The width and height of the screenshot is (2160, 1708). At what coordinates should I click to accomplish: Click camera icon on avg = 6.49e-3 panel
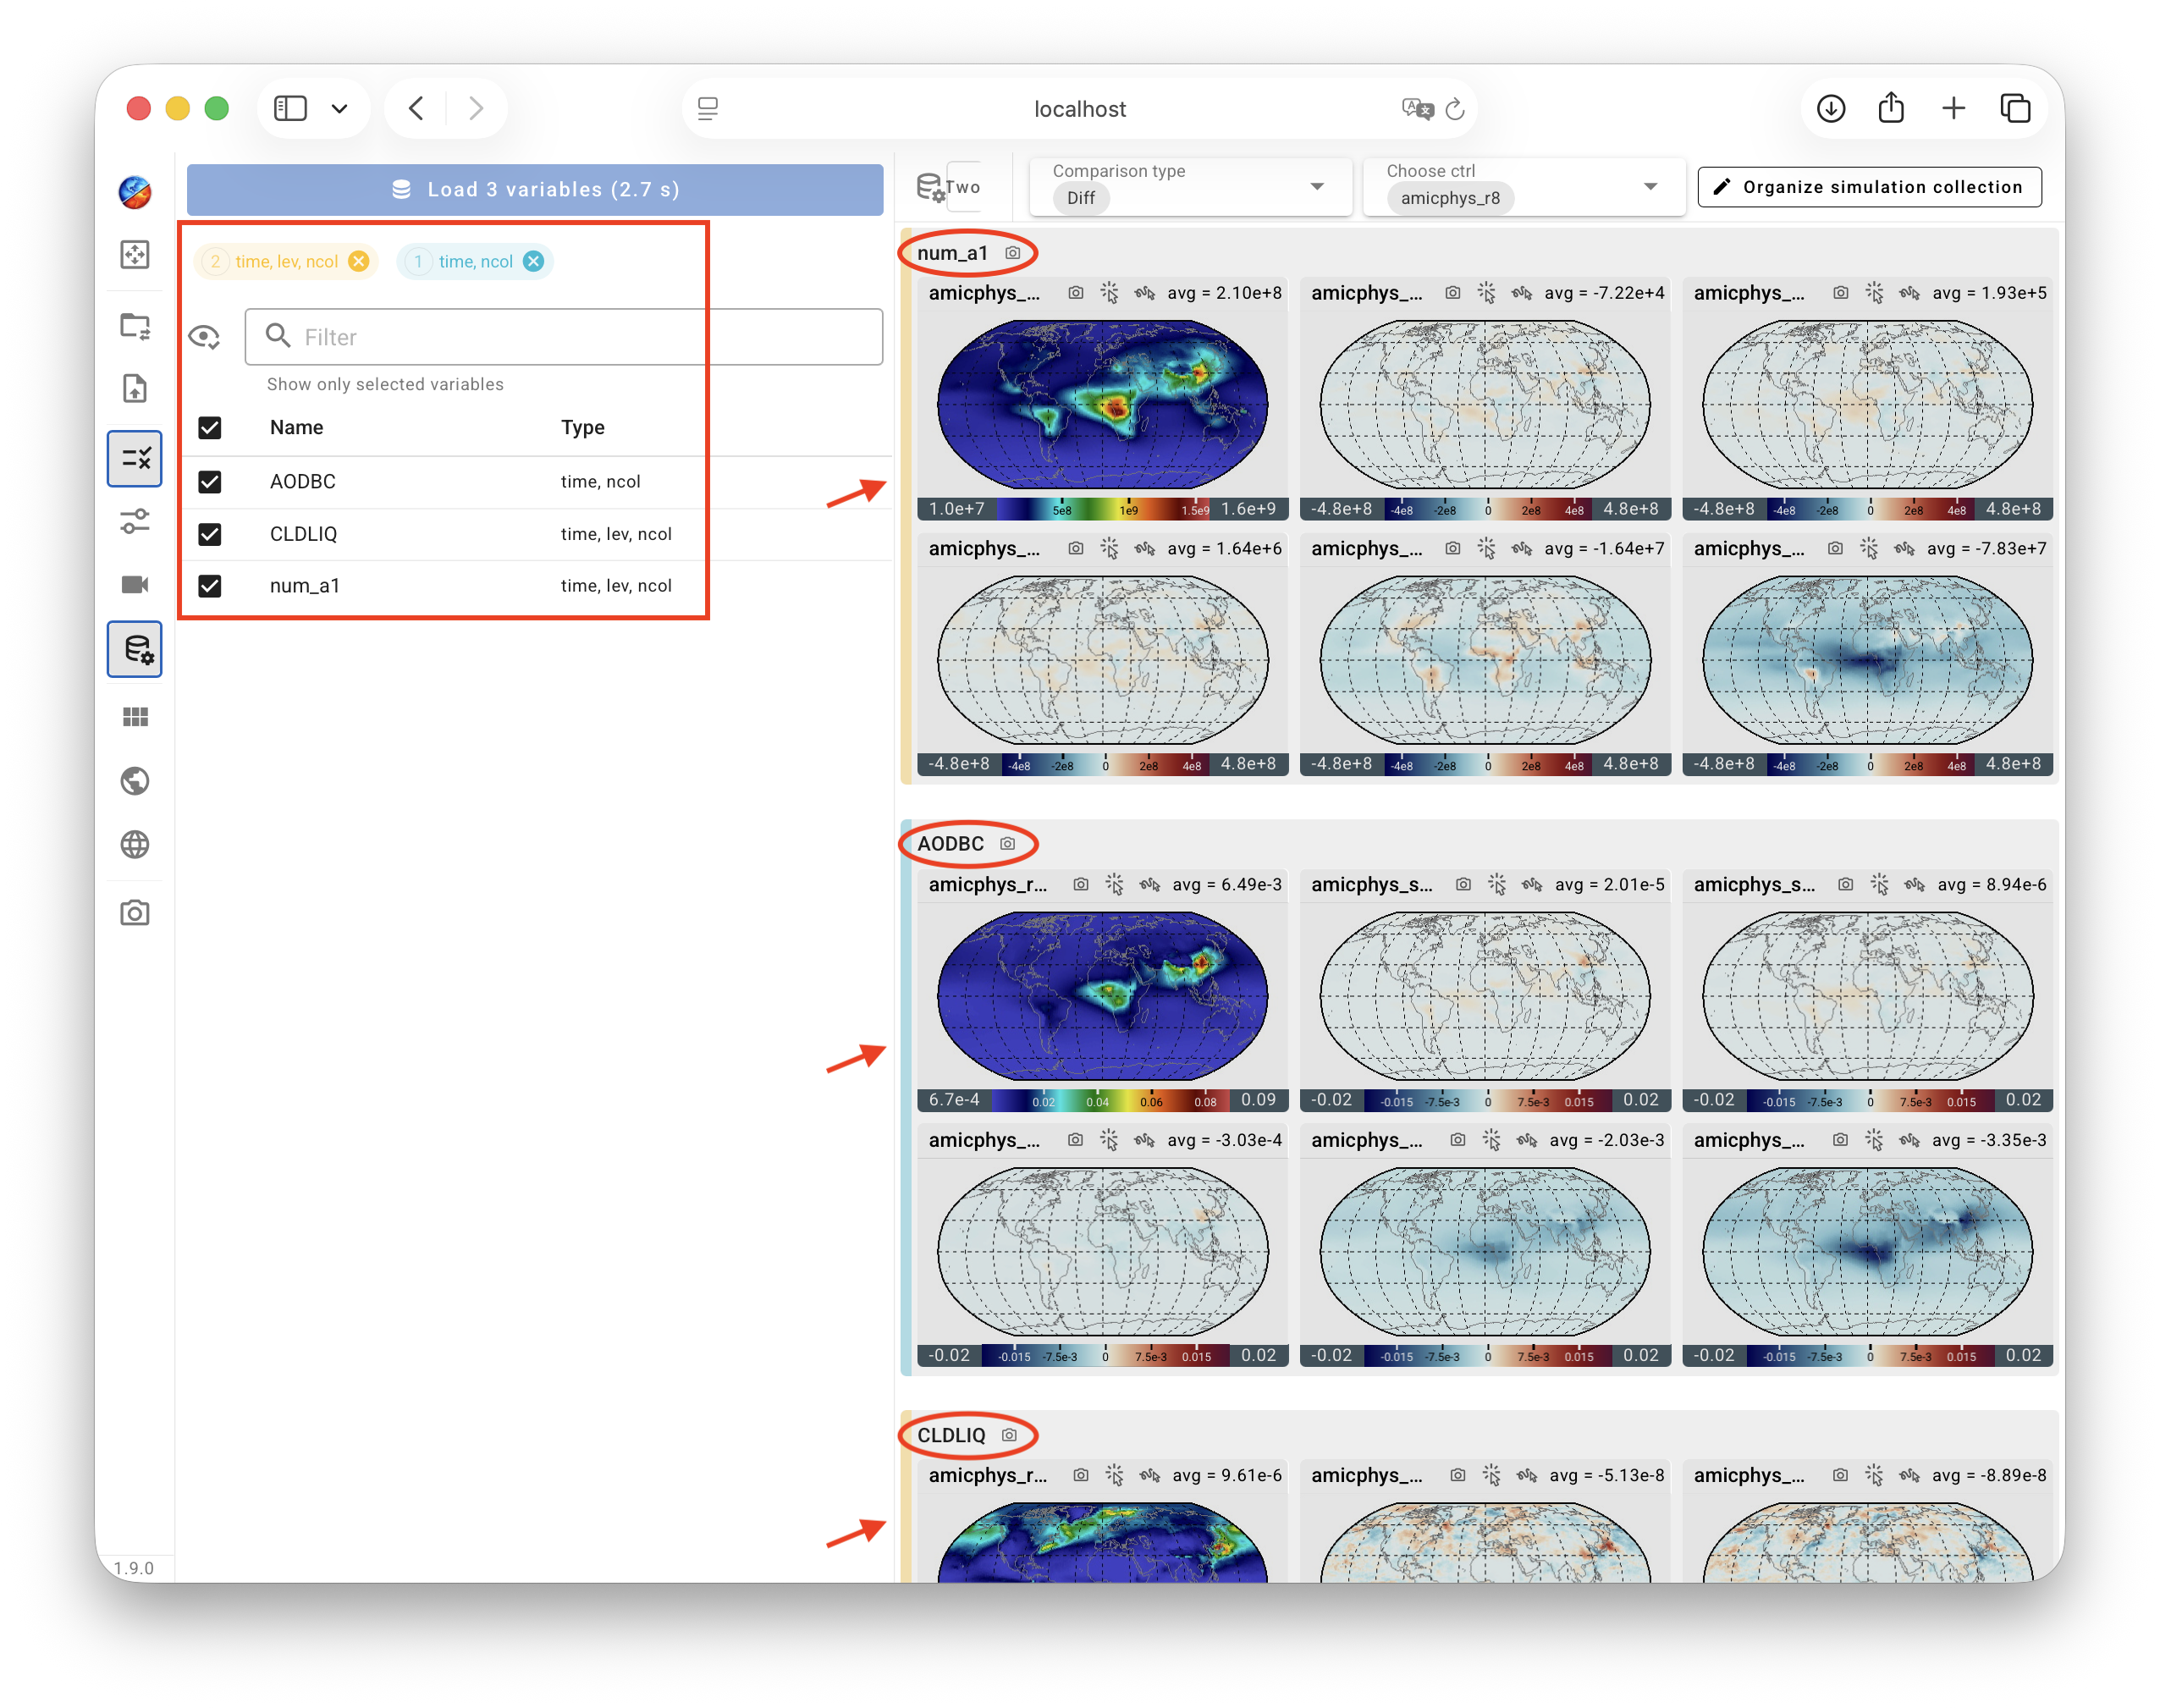pos(1081,884)
